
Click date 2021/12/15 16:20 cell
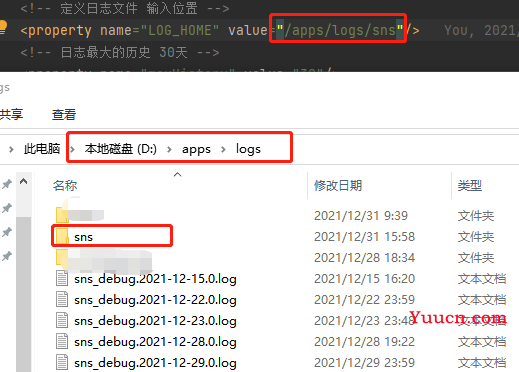(364, 279)
